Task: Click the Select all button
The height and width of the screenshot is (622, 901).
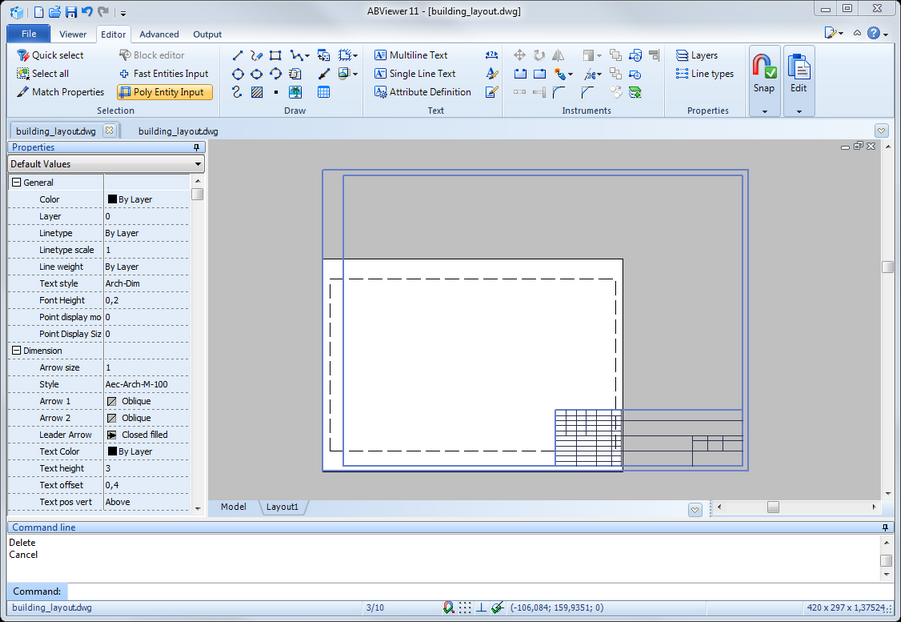Action: pyautogui.click(x=43, y=74)
